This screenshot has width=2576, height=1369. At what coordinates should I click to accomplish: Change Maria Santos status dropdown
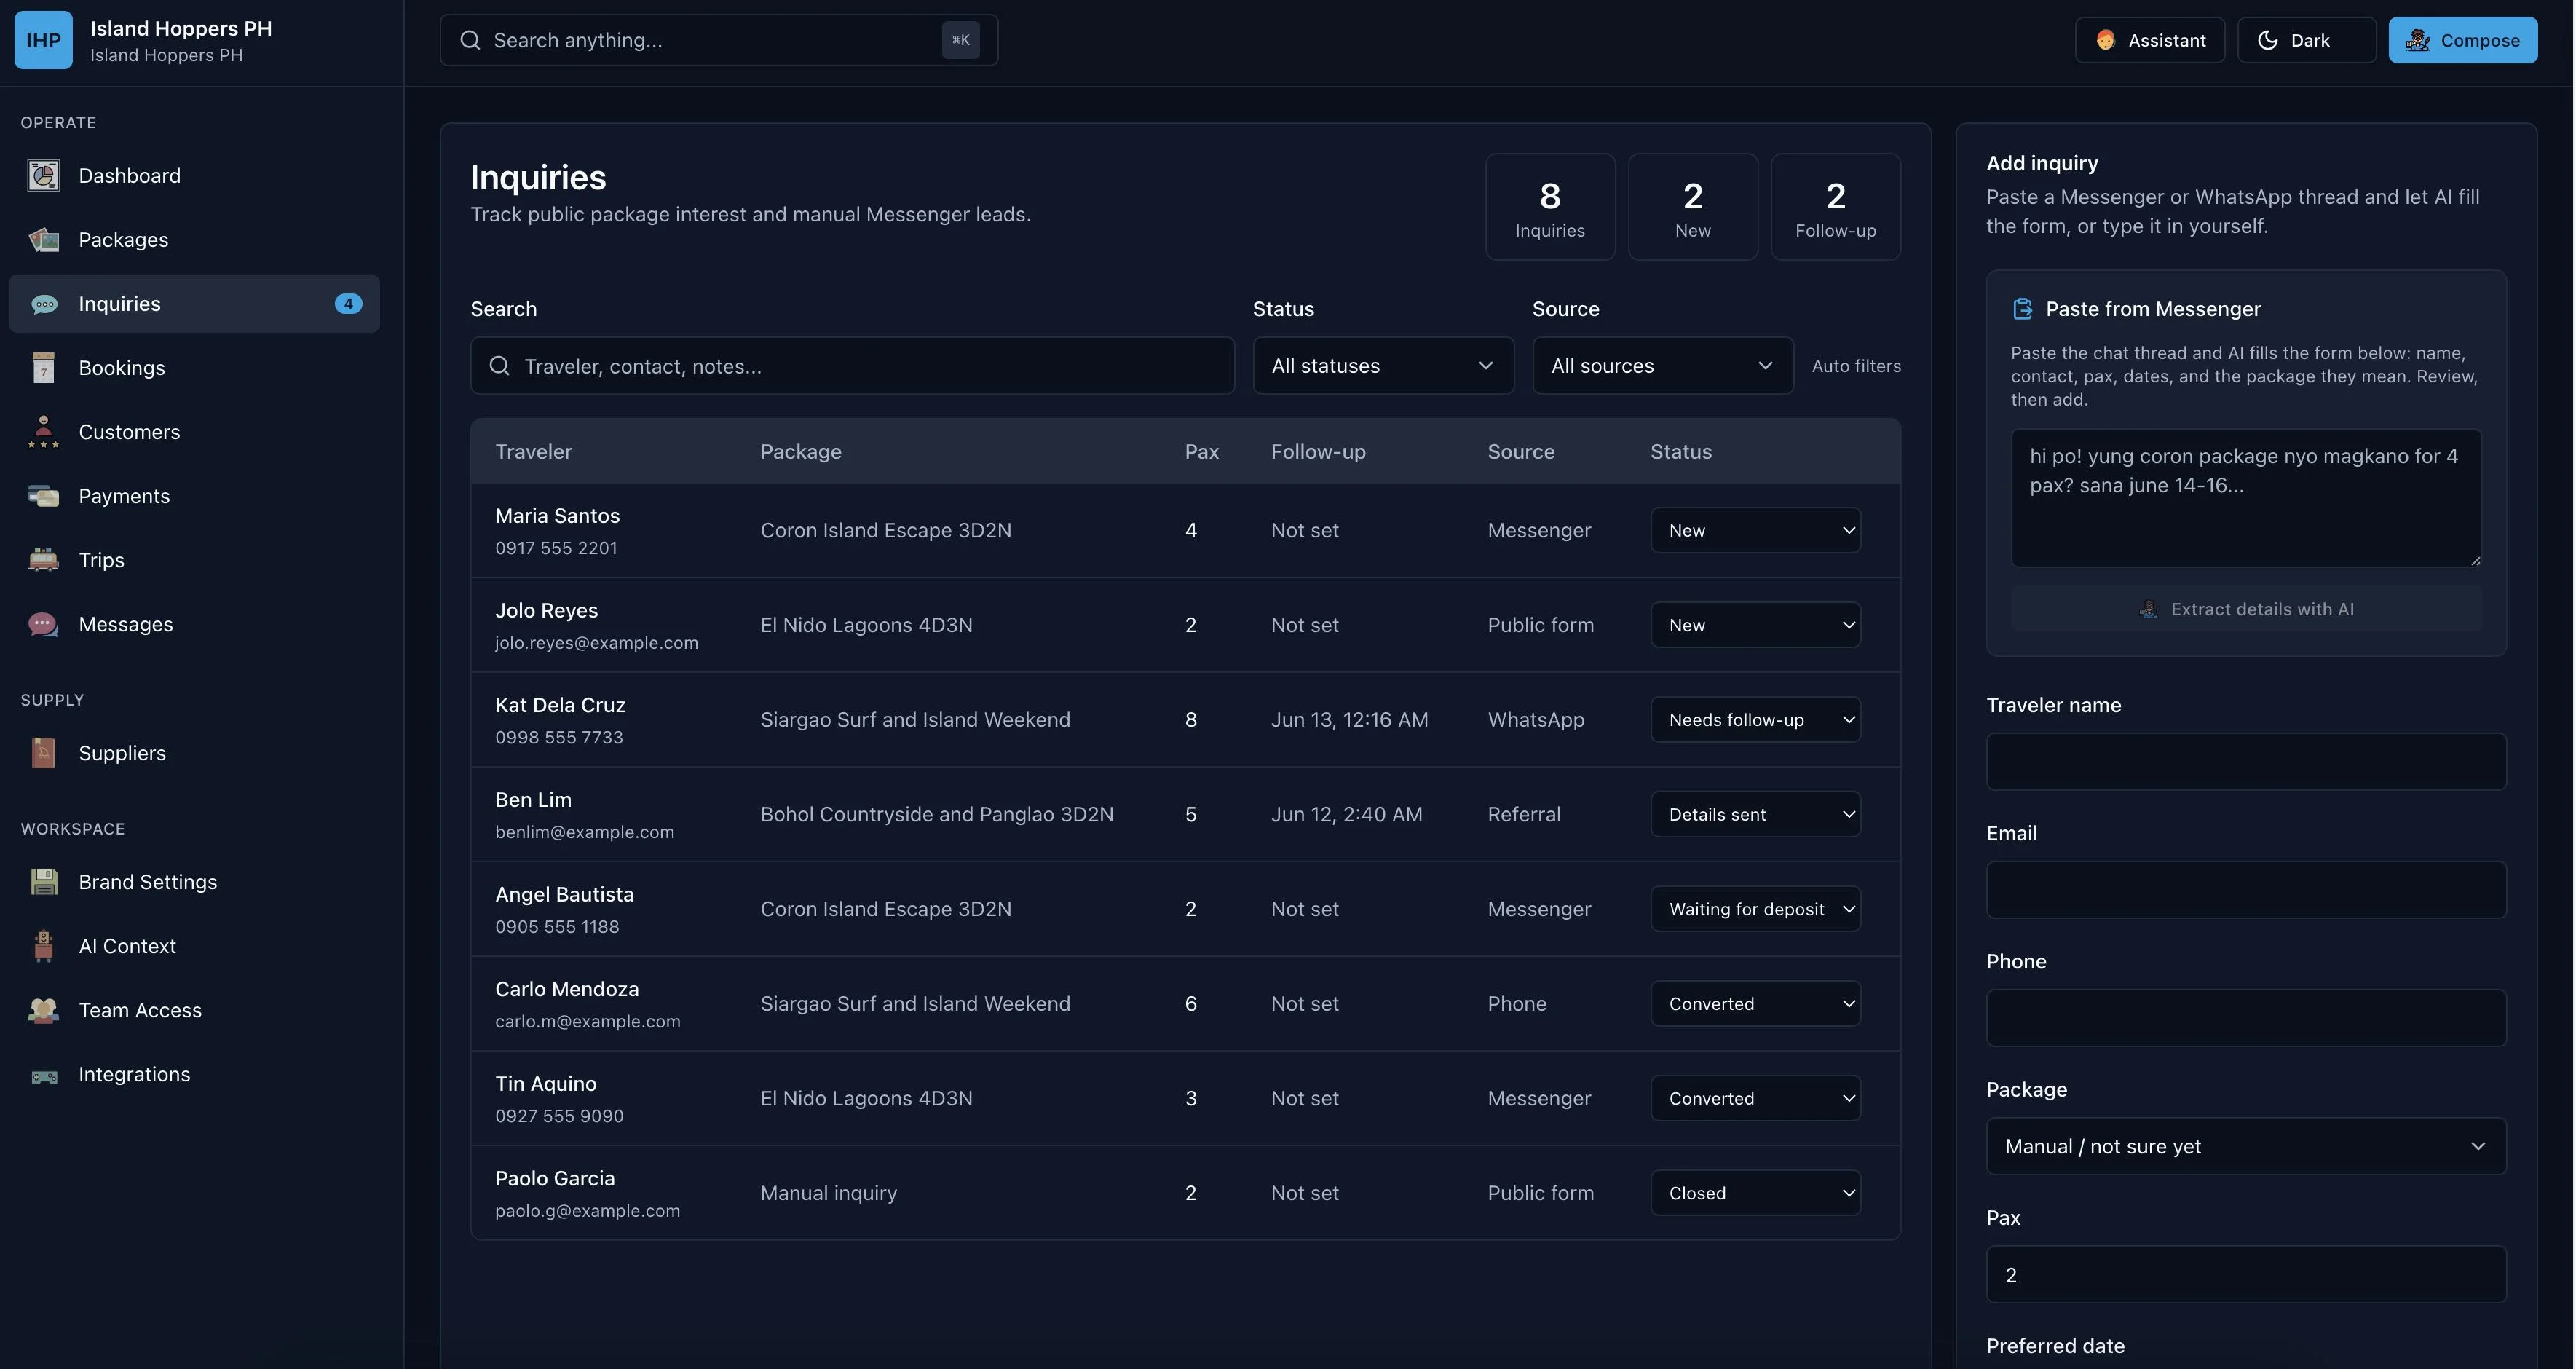[1755, 530]
